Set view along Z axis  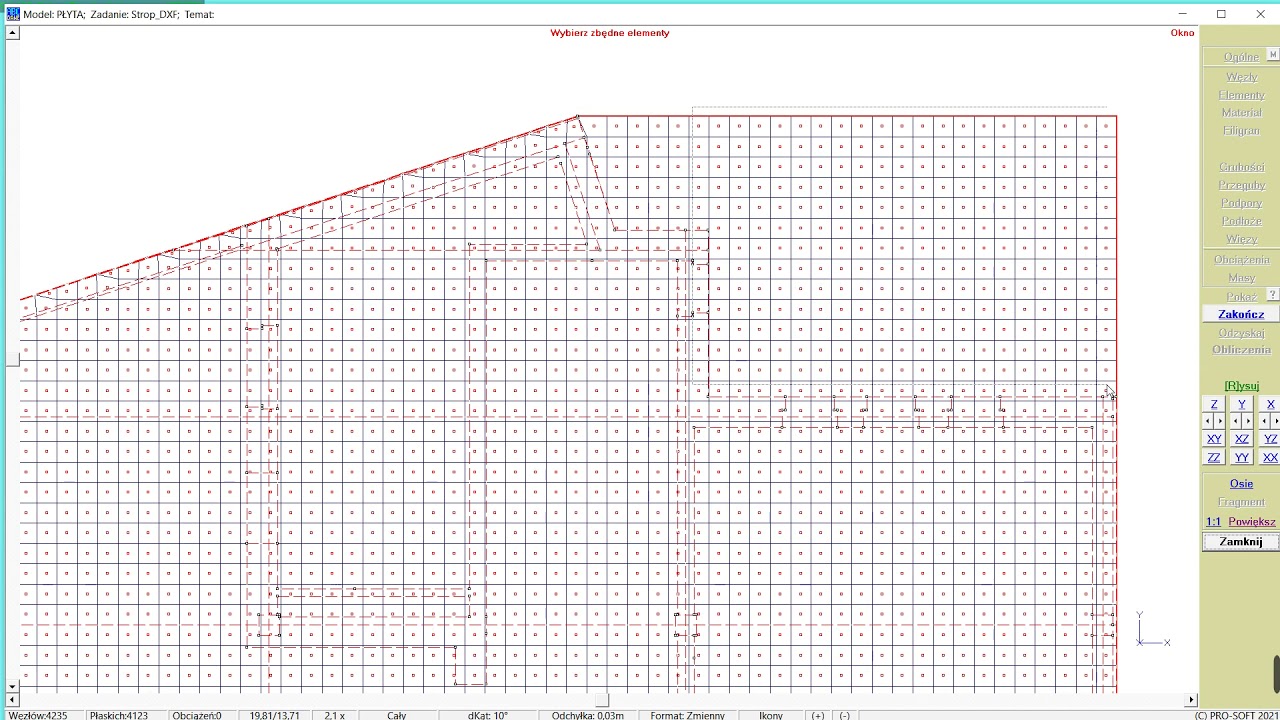coord(1214,405)
